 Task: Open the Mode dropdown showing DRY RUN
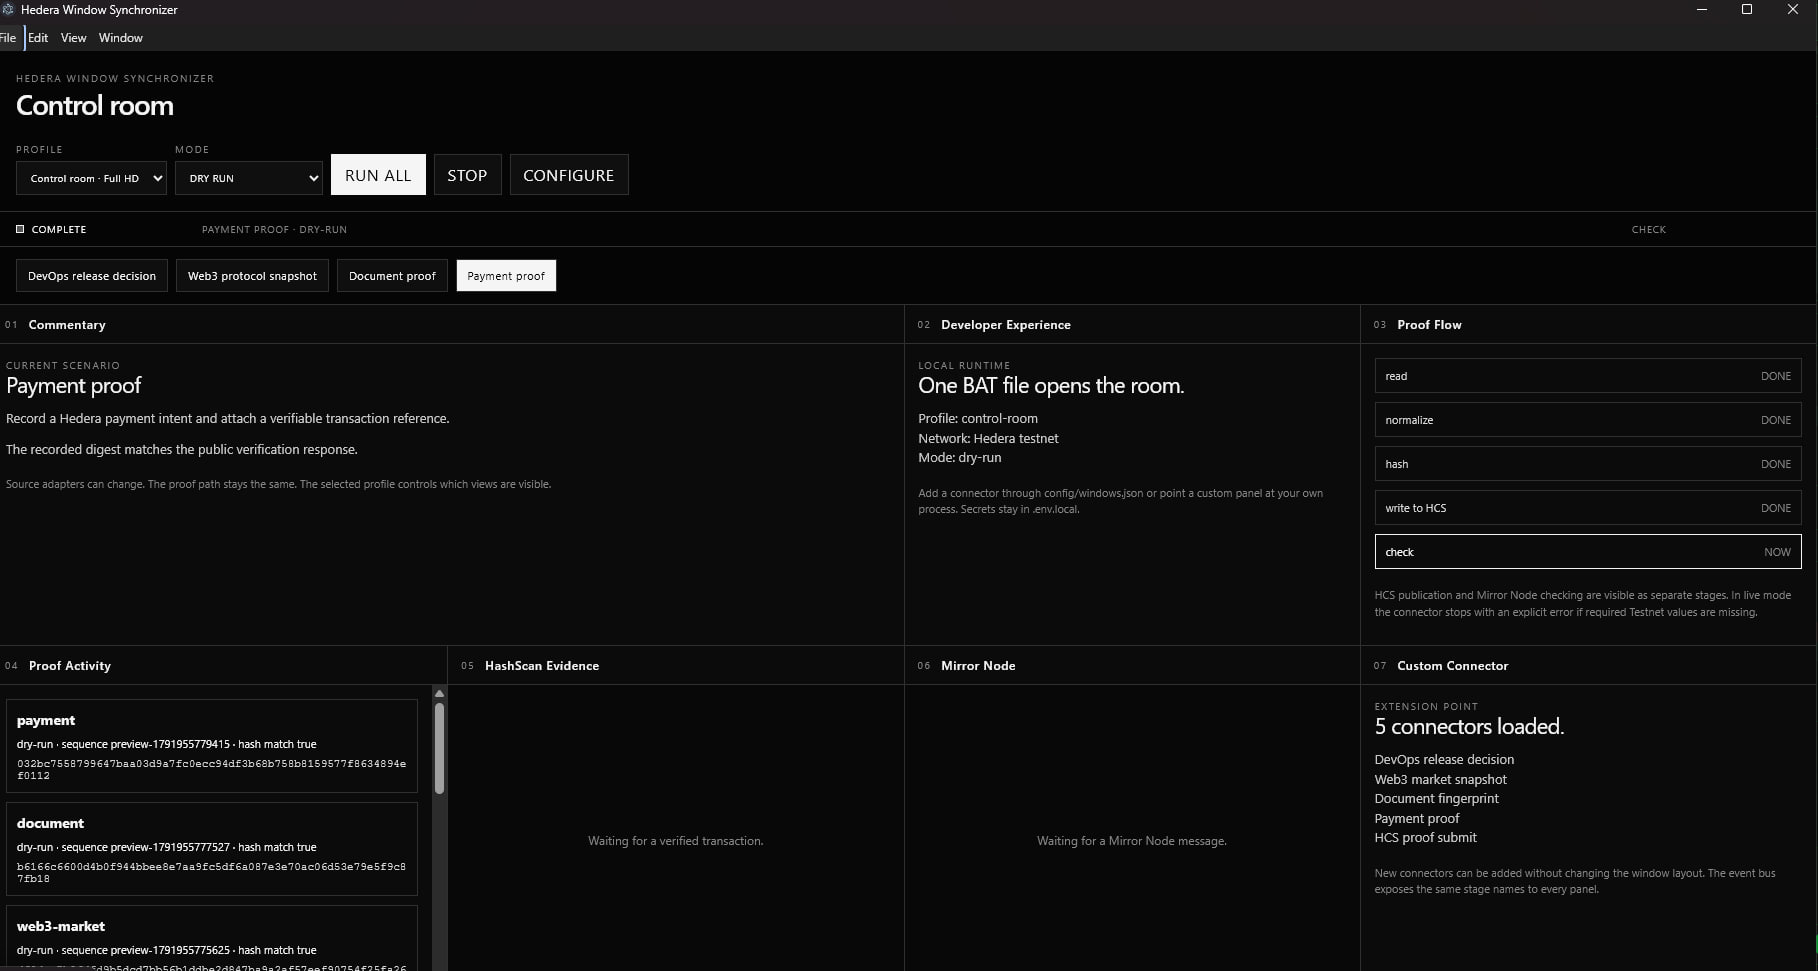[x=249, y=178]
